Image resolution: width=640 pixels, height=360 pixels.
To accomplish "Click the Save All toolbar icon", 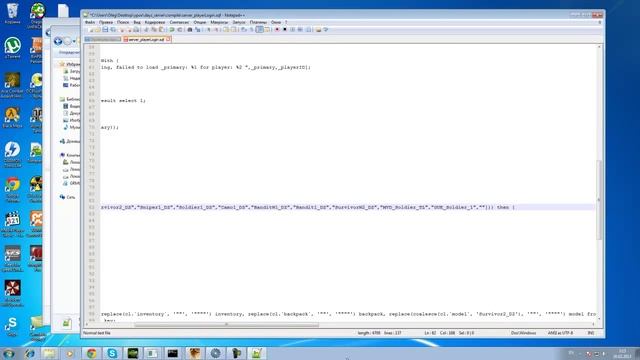I will tap(113, 29).
